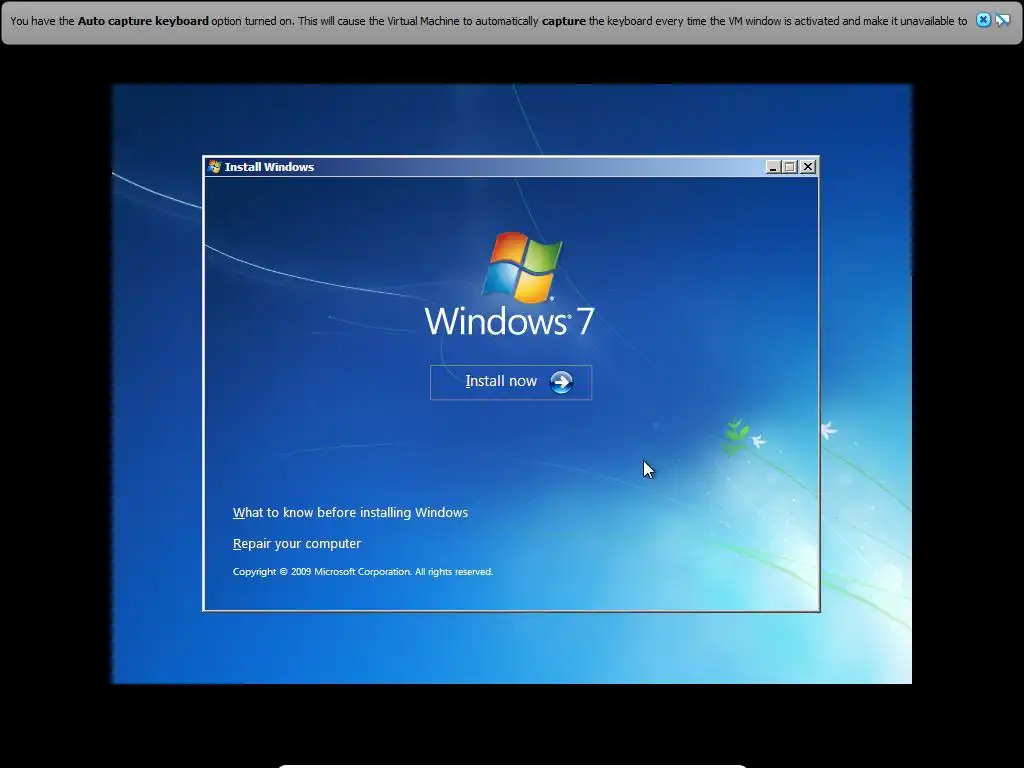Minimize the Install Windows dialog

(773, 167)
